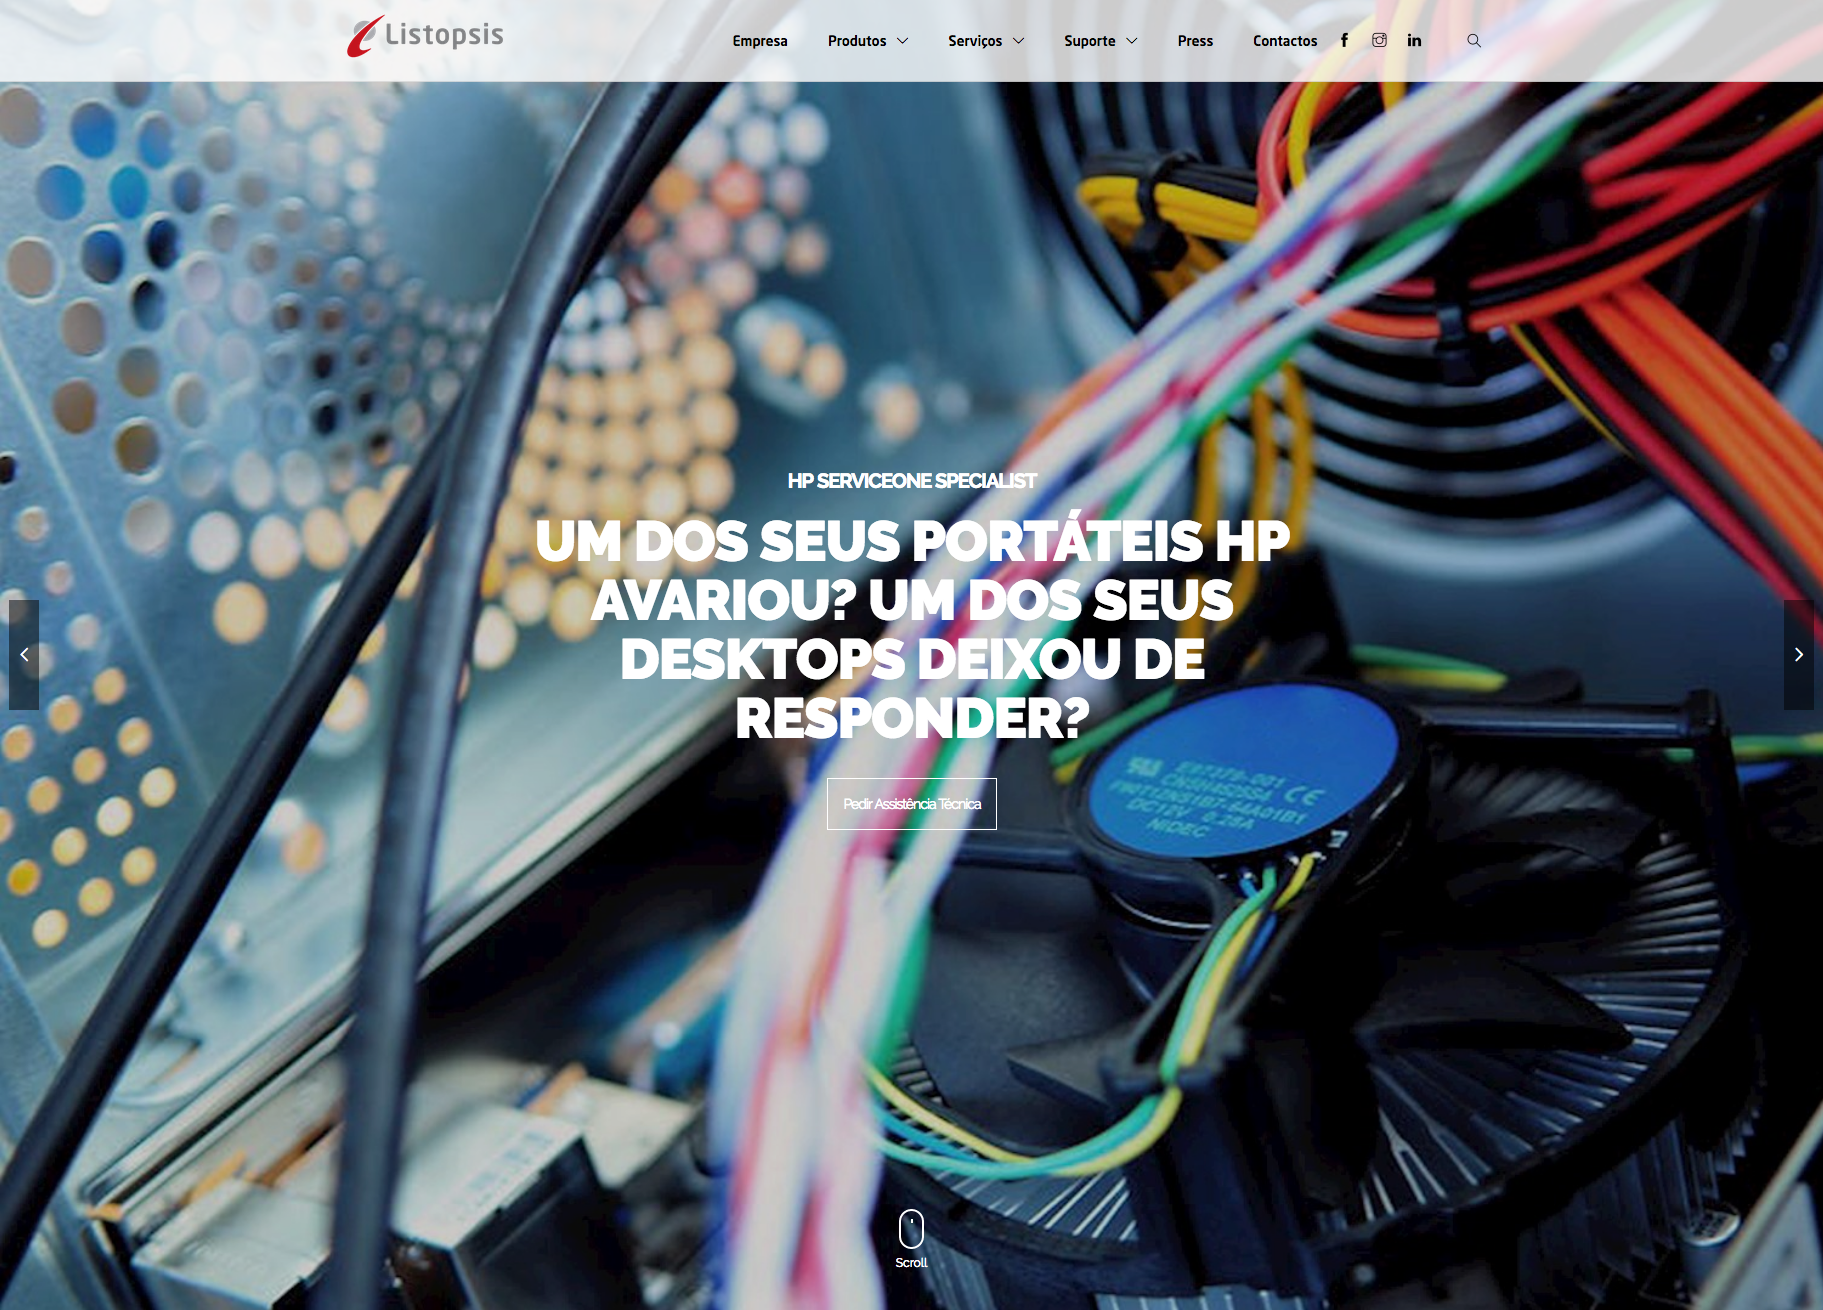Expand the chevron beside Suporte
Image resolution: width=1823 pixels, height=1310 pixels.
[1132, 41]
